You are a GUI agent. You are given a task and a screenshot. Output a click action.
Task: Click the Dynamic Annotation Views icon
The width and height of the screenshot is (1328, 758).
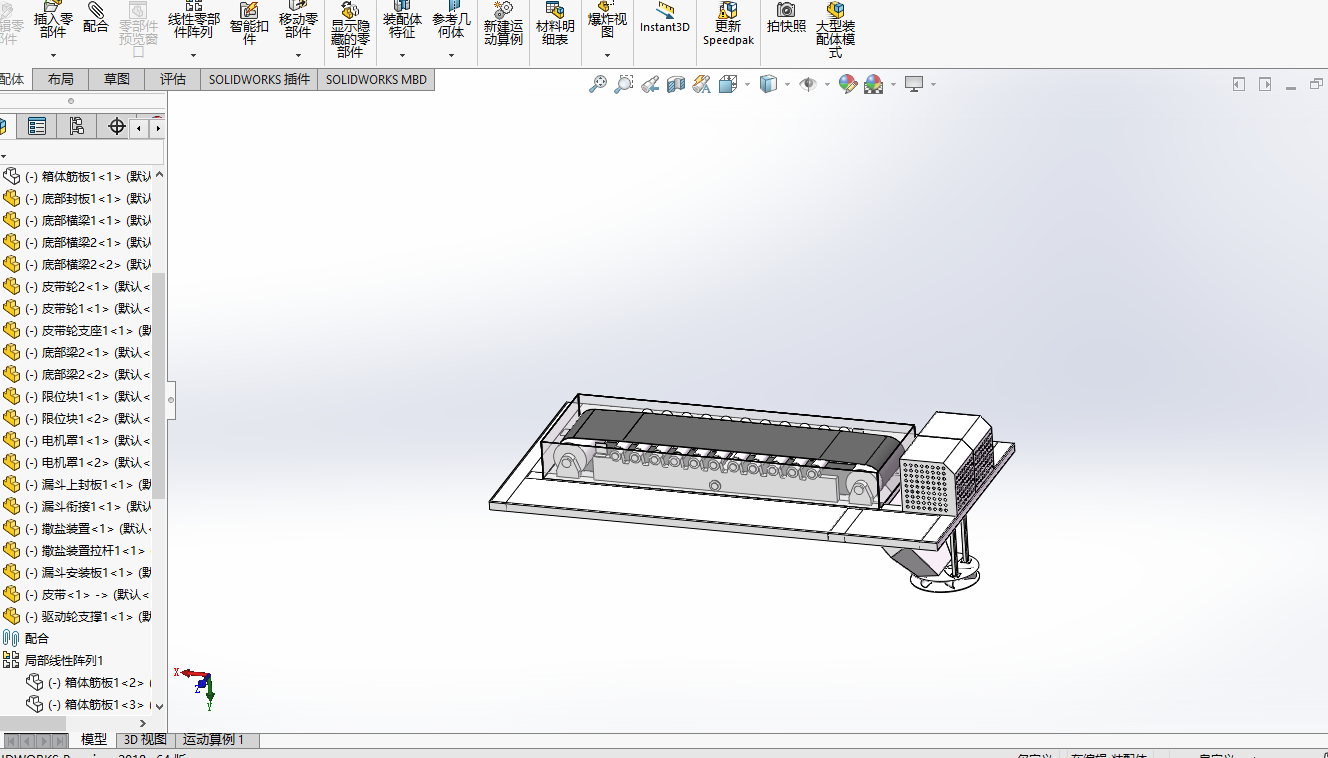[702, 85]
